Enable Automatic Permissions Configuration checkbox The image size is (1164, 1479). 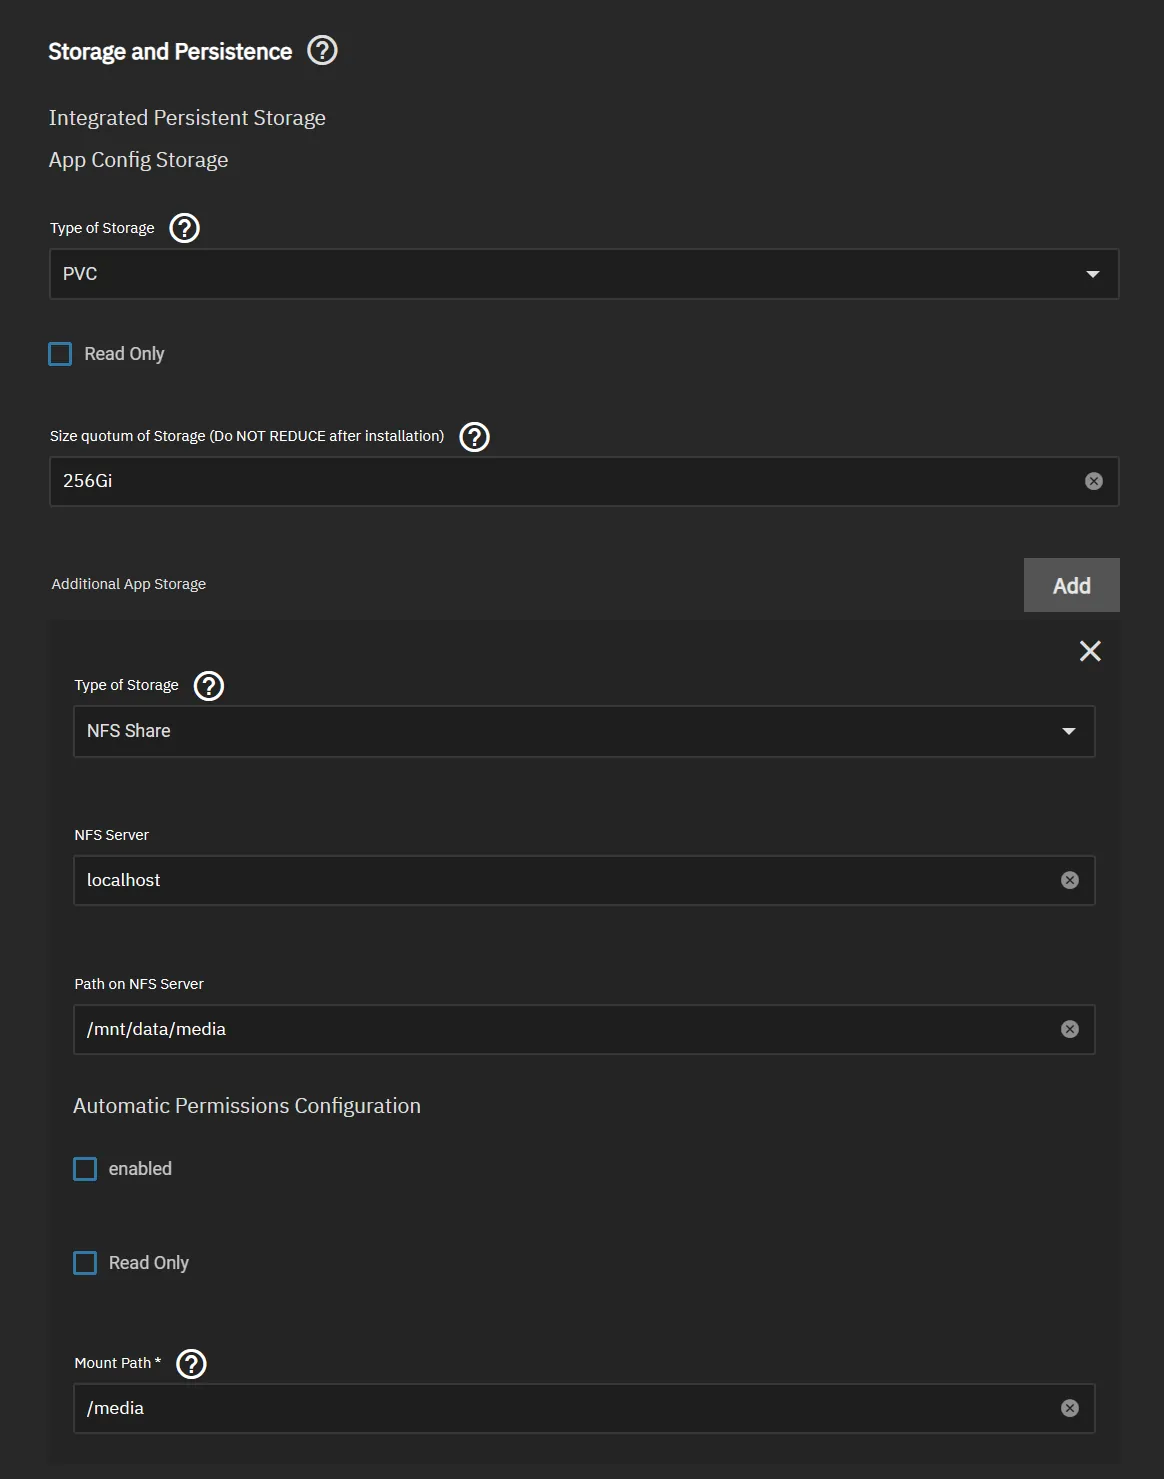86,1169
